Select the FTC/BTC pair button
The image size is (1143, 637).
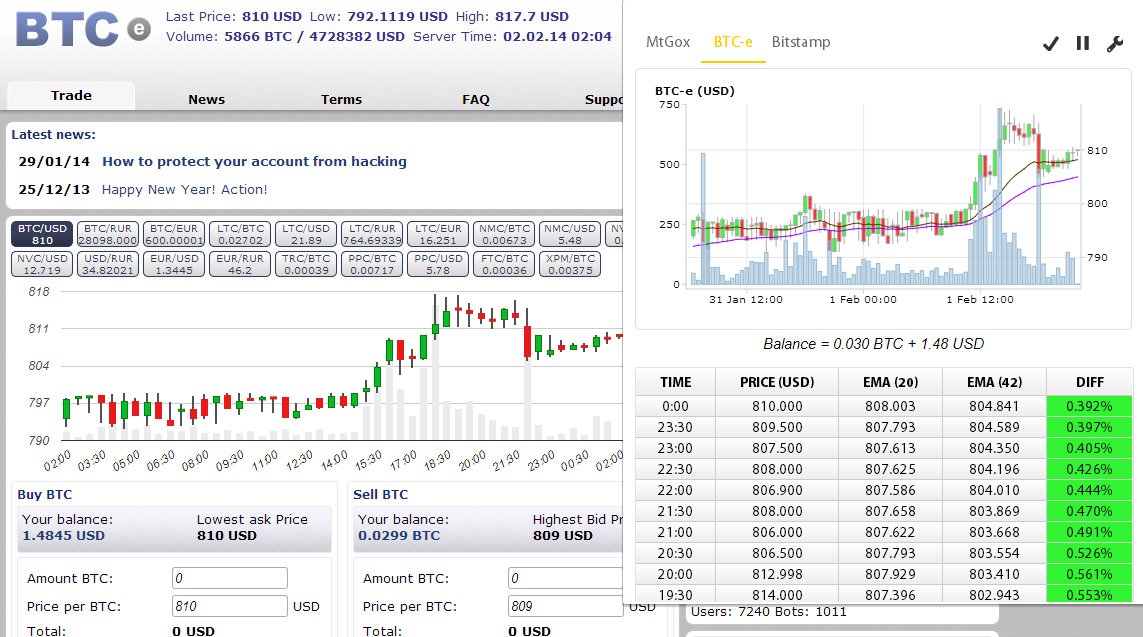pos(504,264)
